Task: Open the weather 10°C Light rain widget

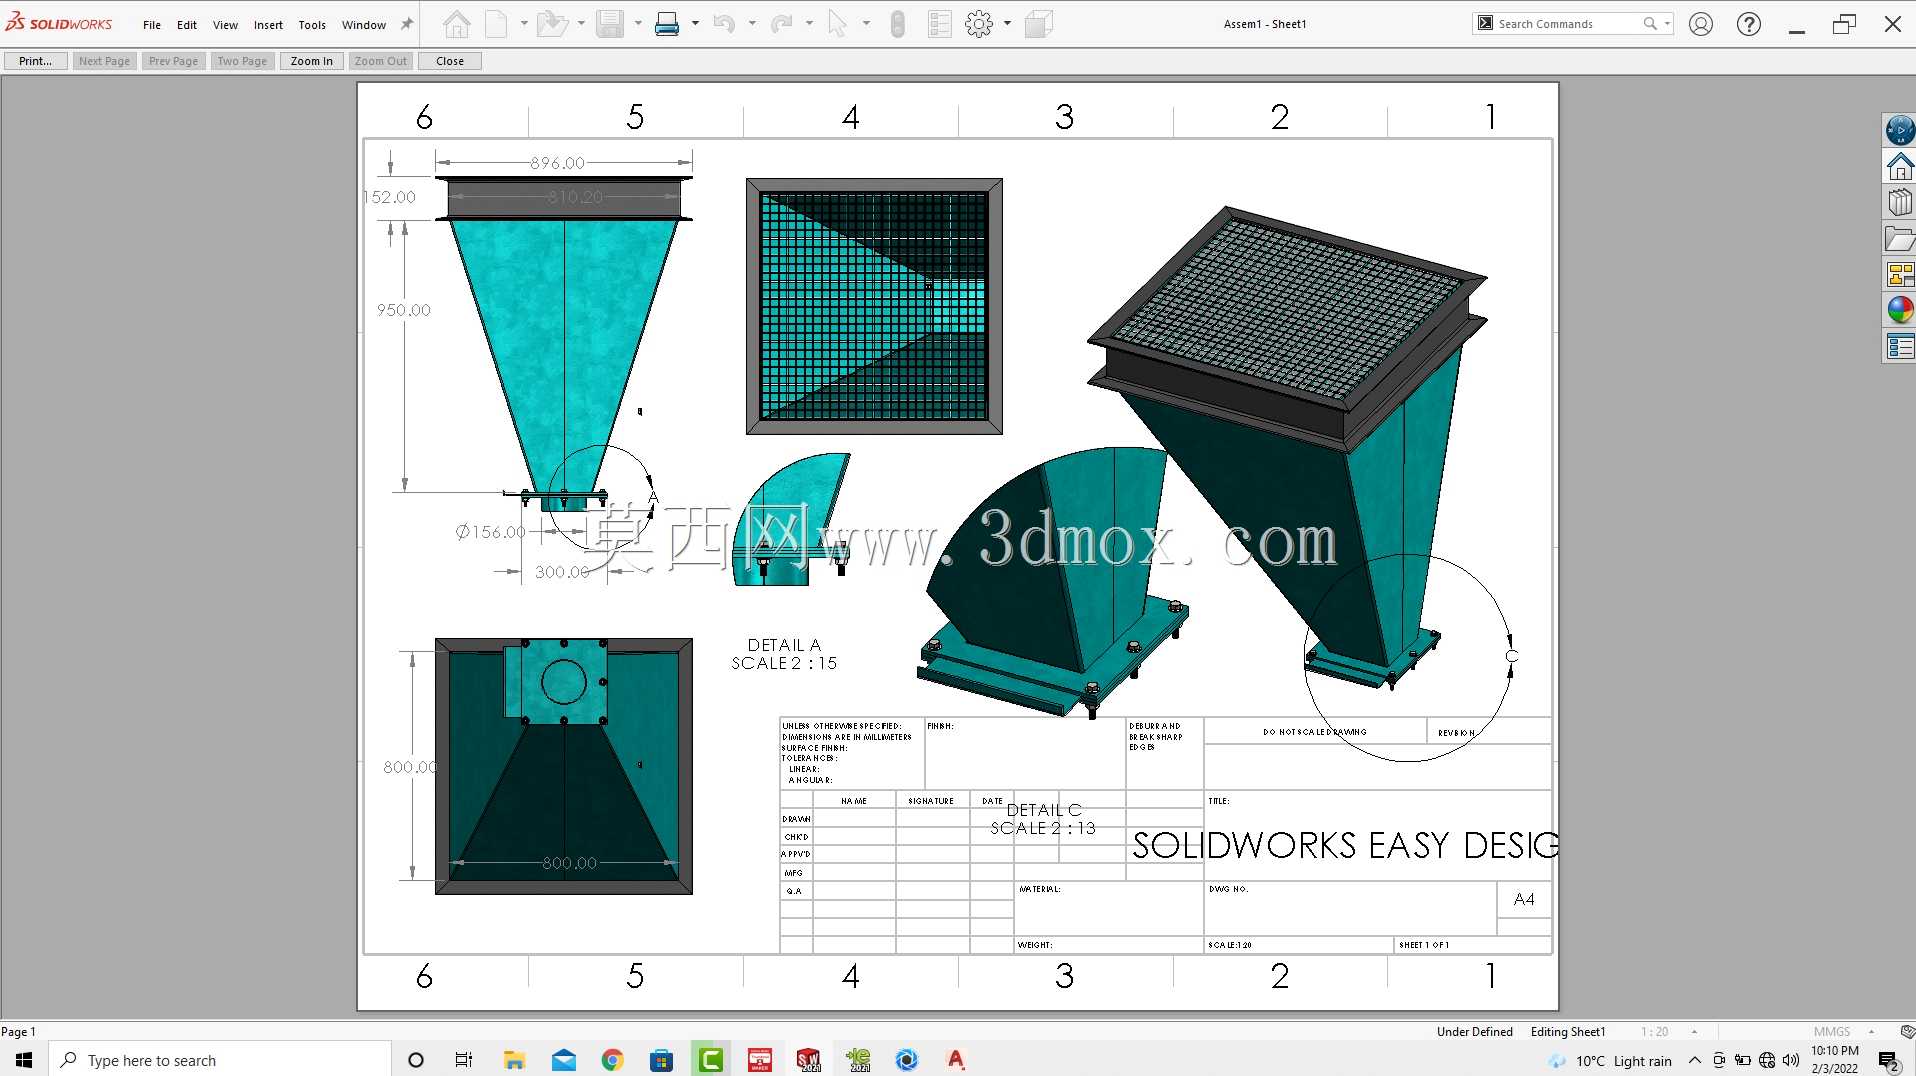Action: coord(1610,1060)
